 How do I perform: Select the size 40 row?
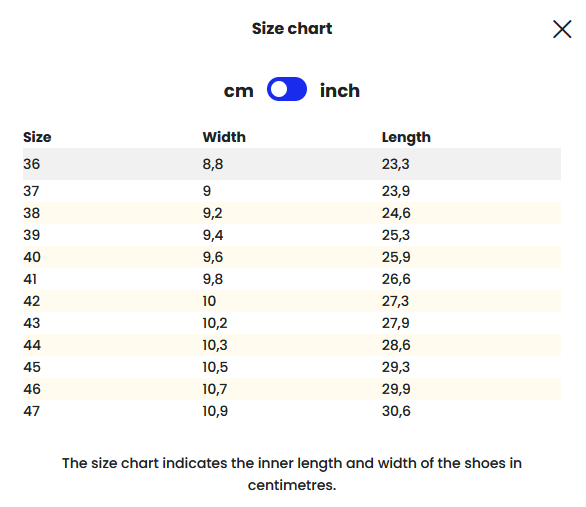coord(292,257)
